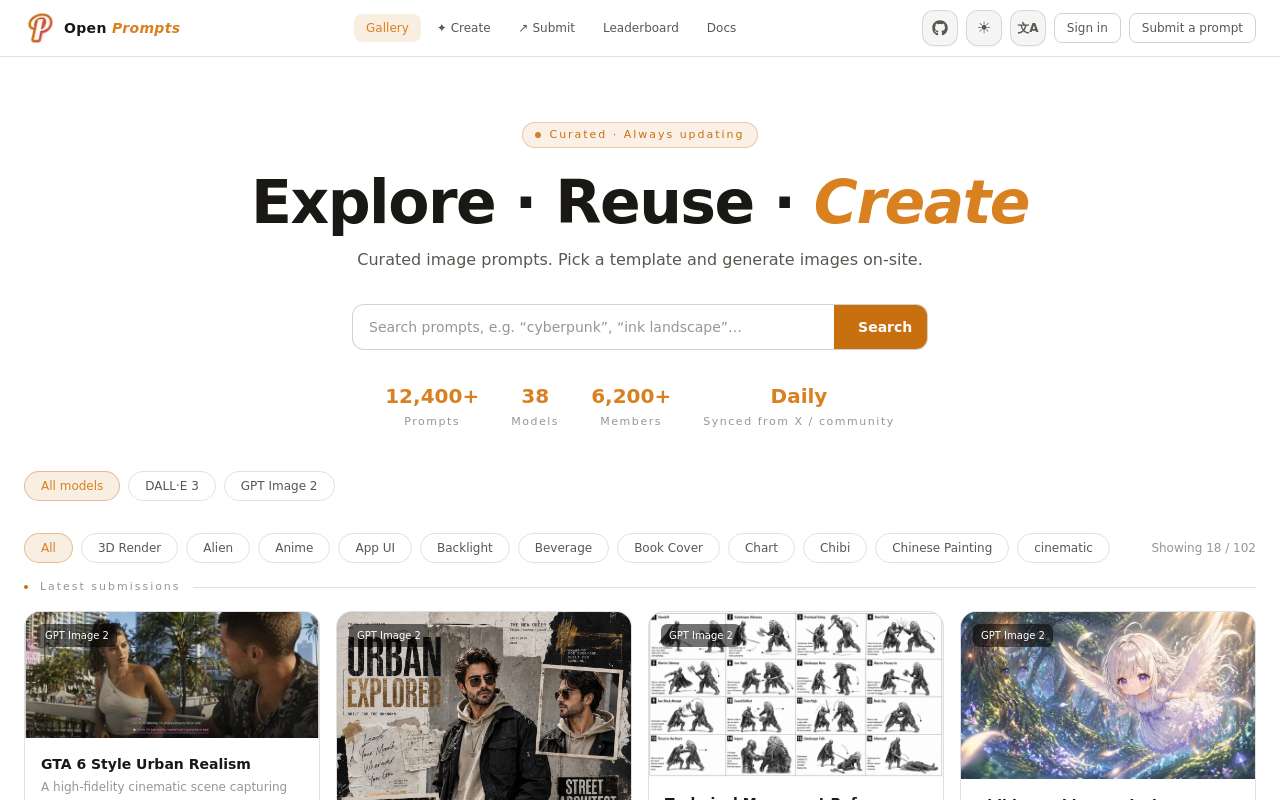Screen dimensions: 1280x800
Task: Filter by Chibi category
Action: tap(835, 548)
